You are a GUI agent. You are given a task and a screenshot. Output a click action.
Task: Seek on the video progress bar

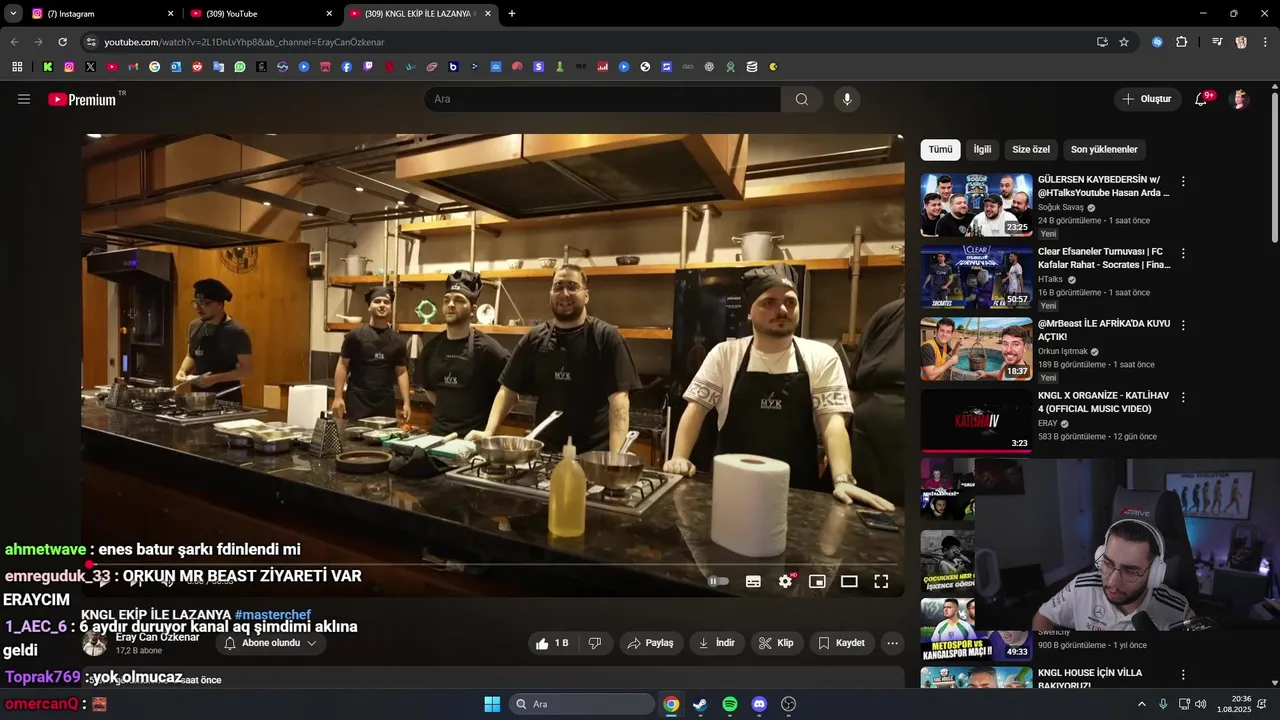click(x=492, y=565)
